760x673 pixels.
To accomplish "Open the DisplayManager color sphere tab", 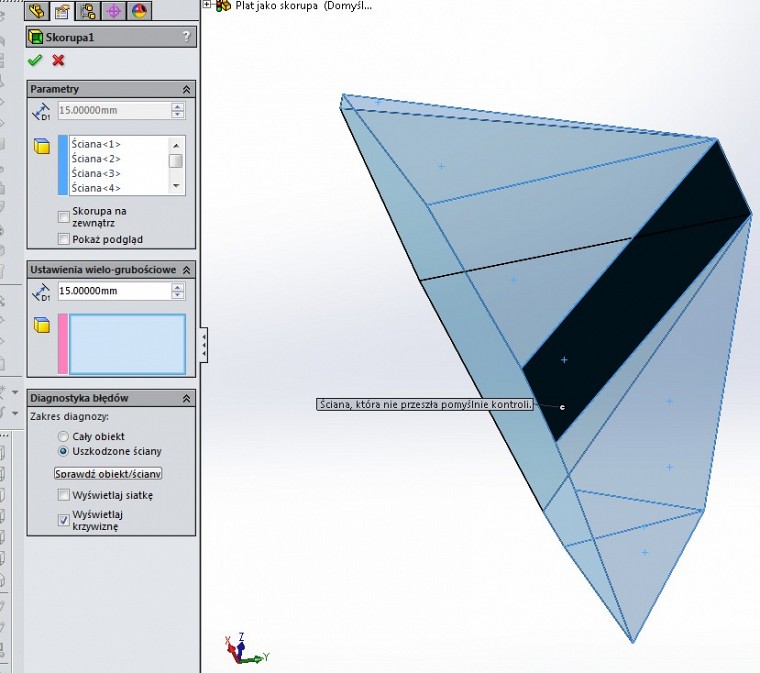I will tap(137, 12).
